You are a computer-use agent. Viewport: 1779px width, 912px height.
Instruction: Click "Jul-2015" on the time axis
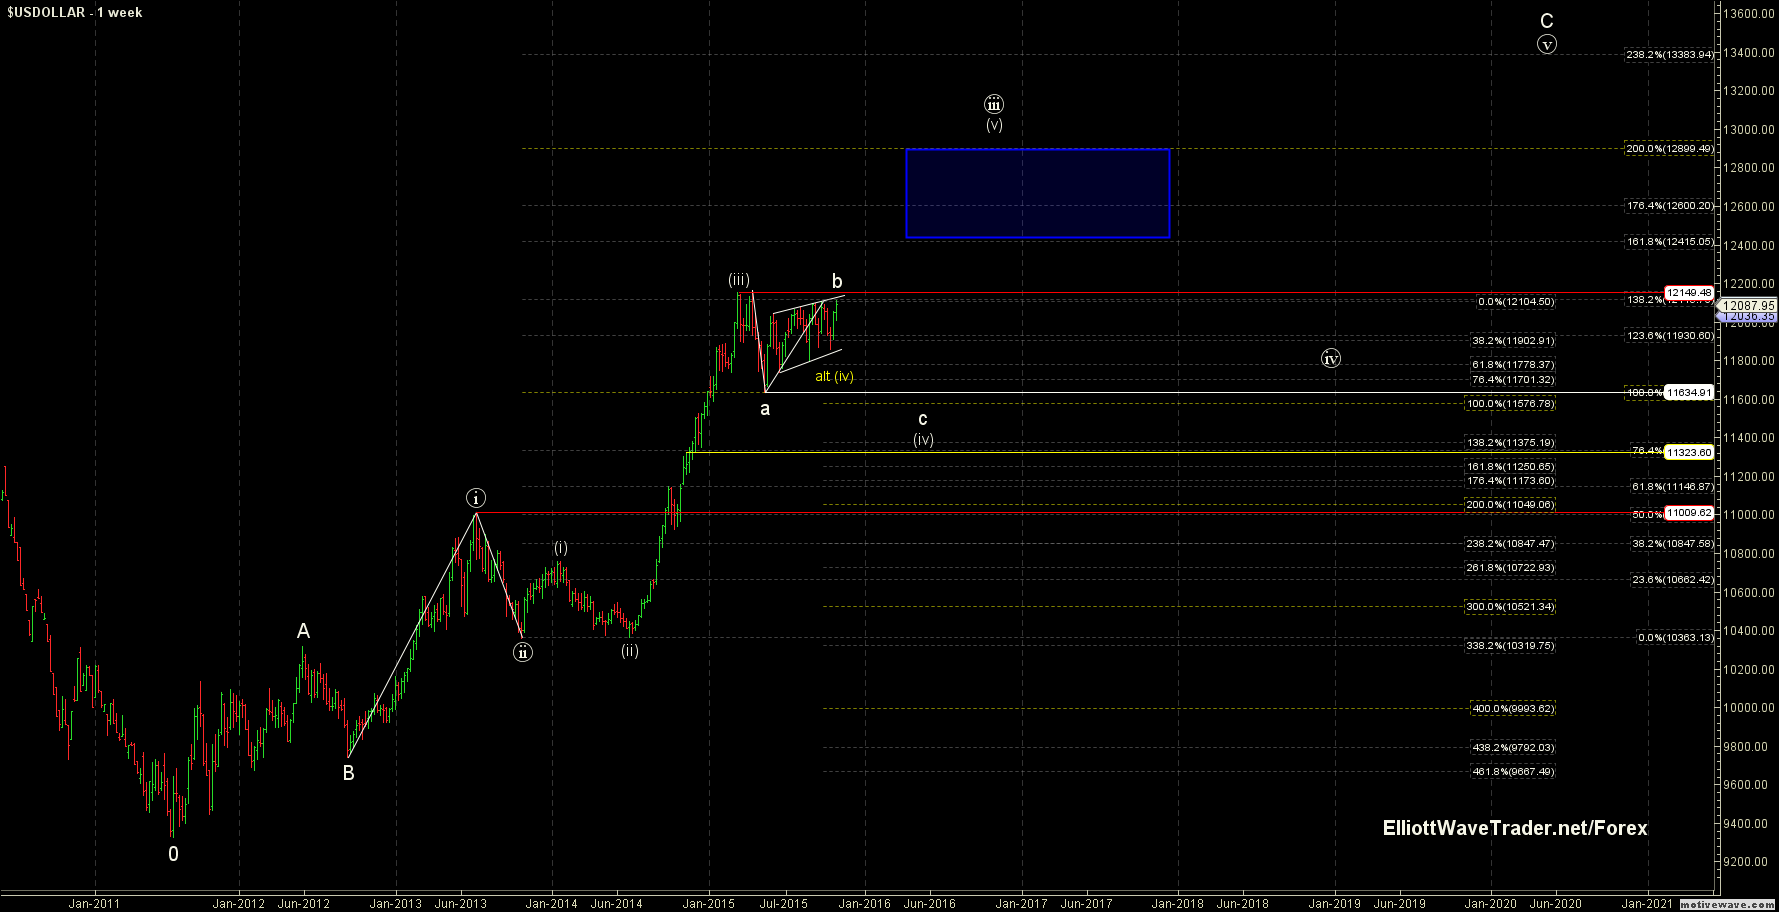pyautogui.click(x=784, y=903)
